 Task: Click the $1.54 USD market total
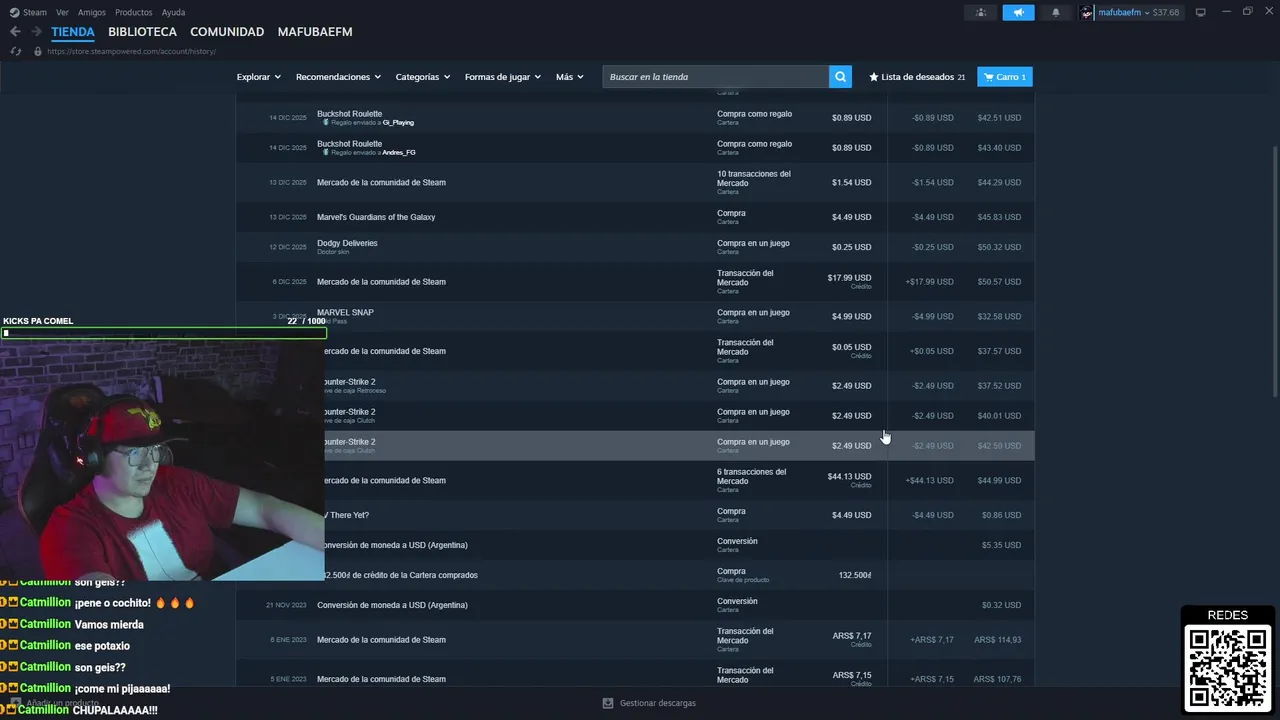point(851,182)
